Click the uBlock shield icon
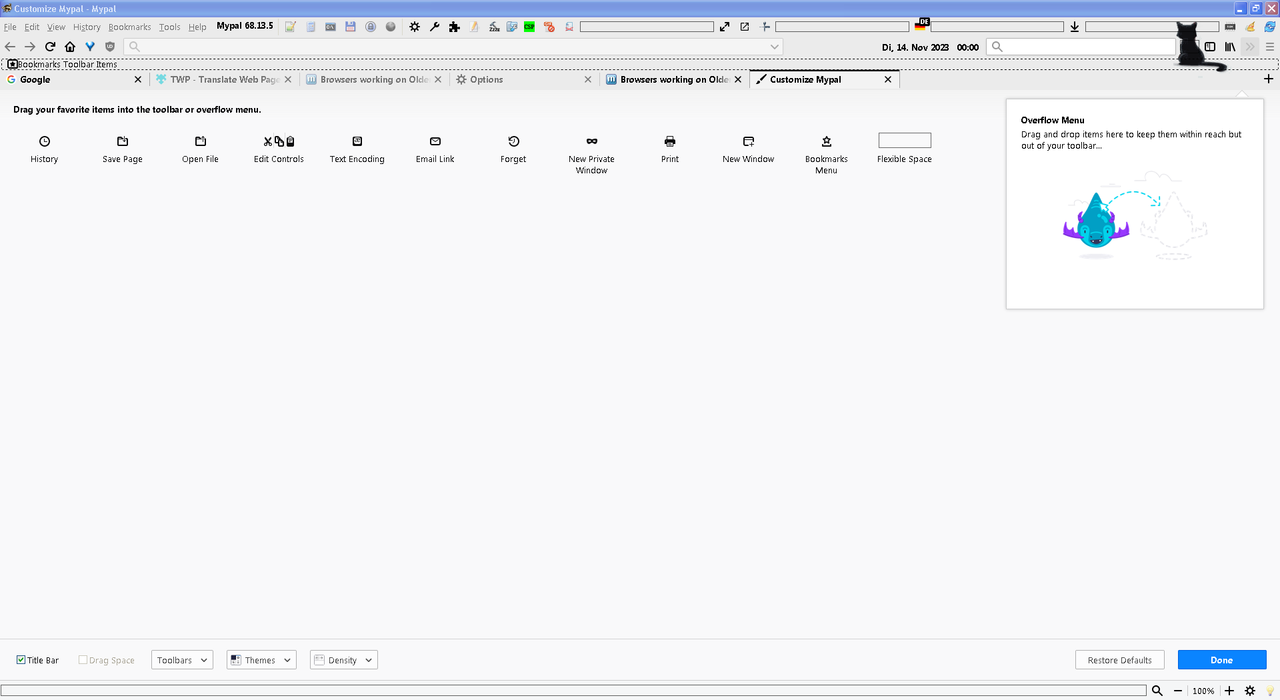Screen dimensions: 1280x700 pos(110,46)
